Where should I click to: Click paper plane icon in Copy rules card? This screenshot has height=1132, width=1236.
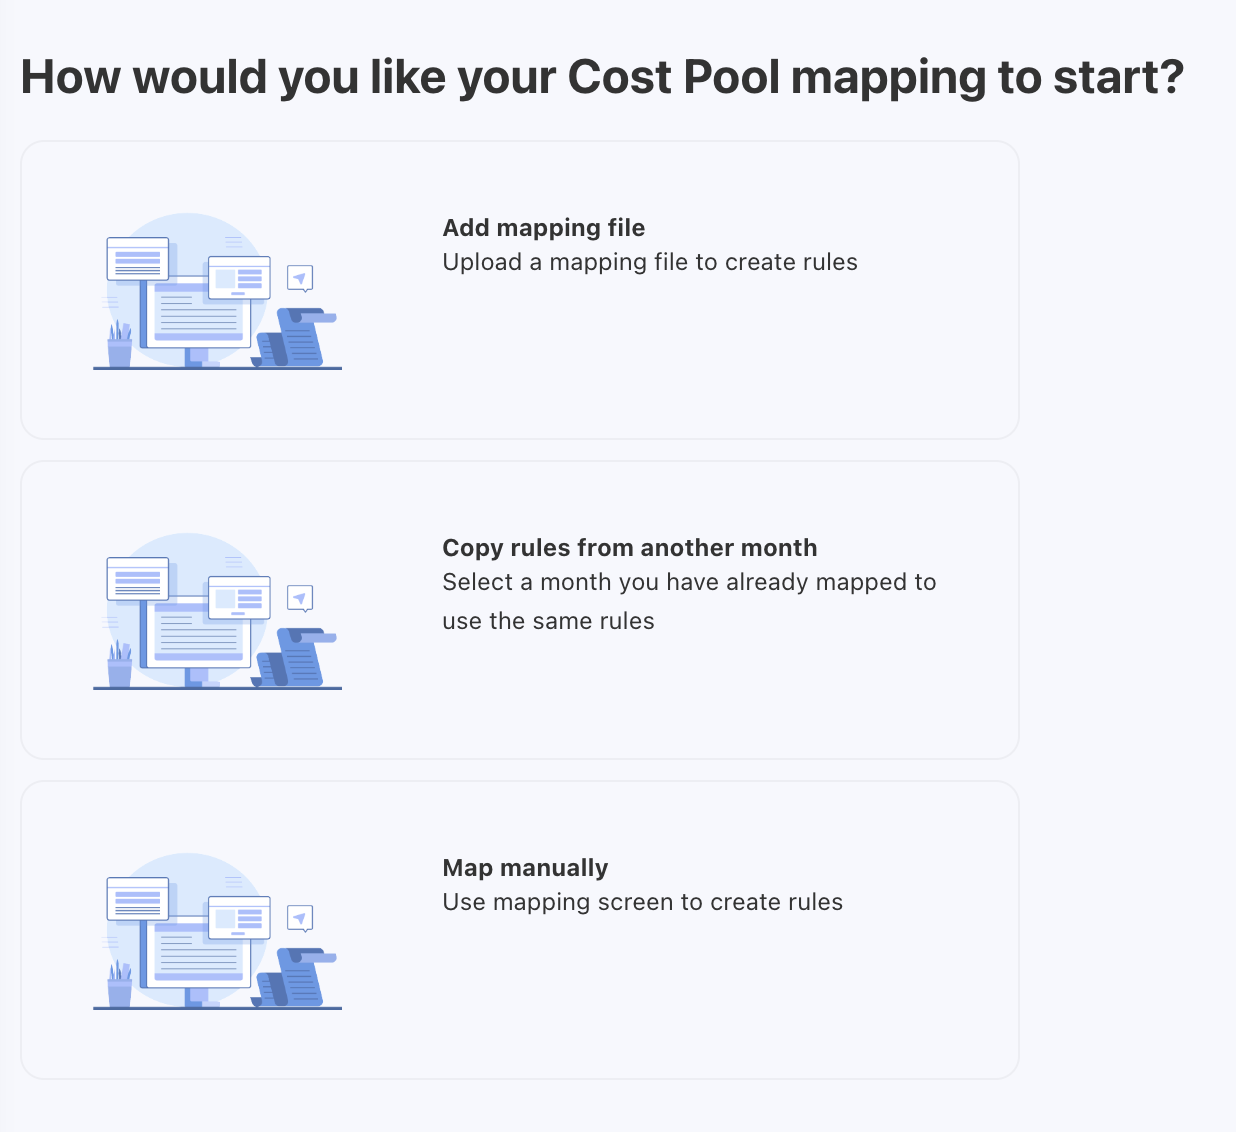coord(300,597)
